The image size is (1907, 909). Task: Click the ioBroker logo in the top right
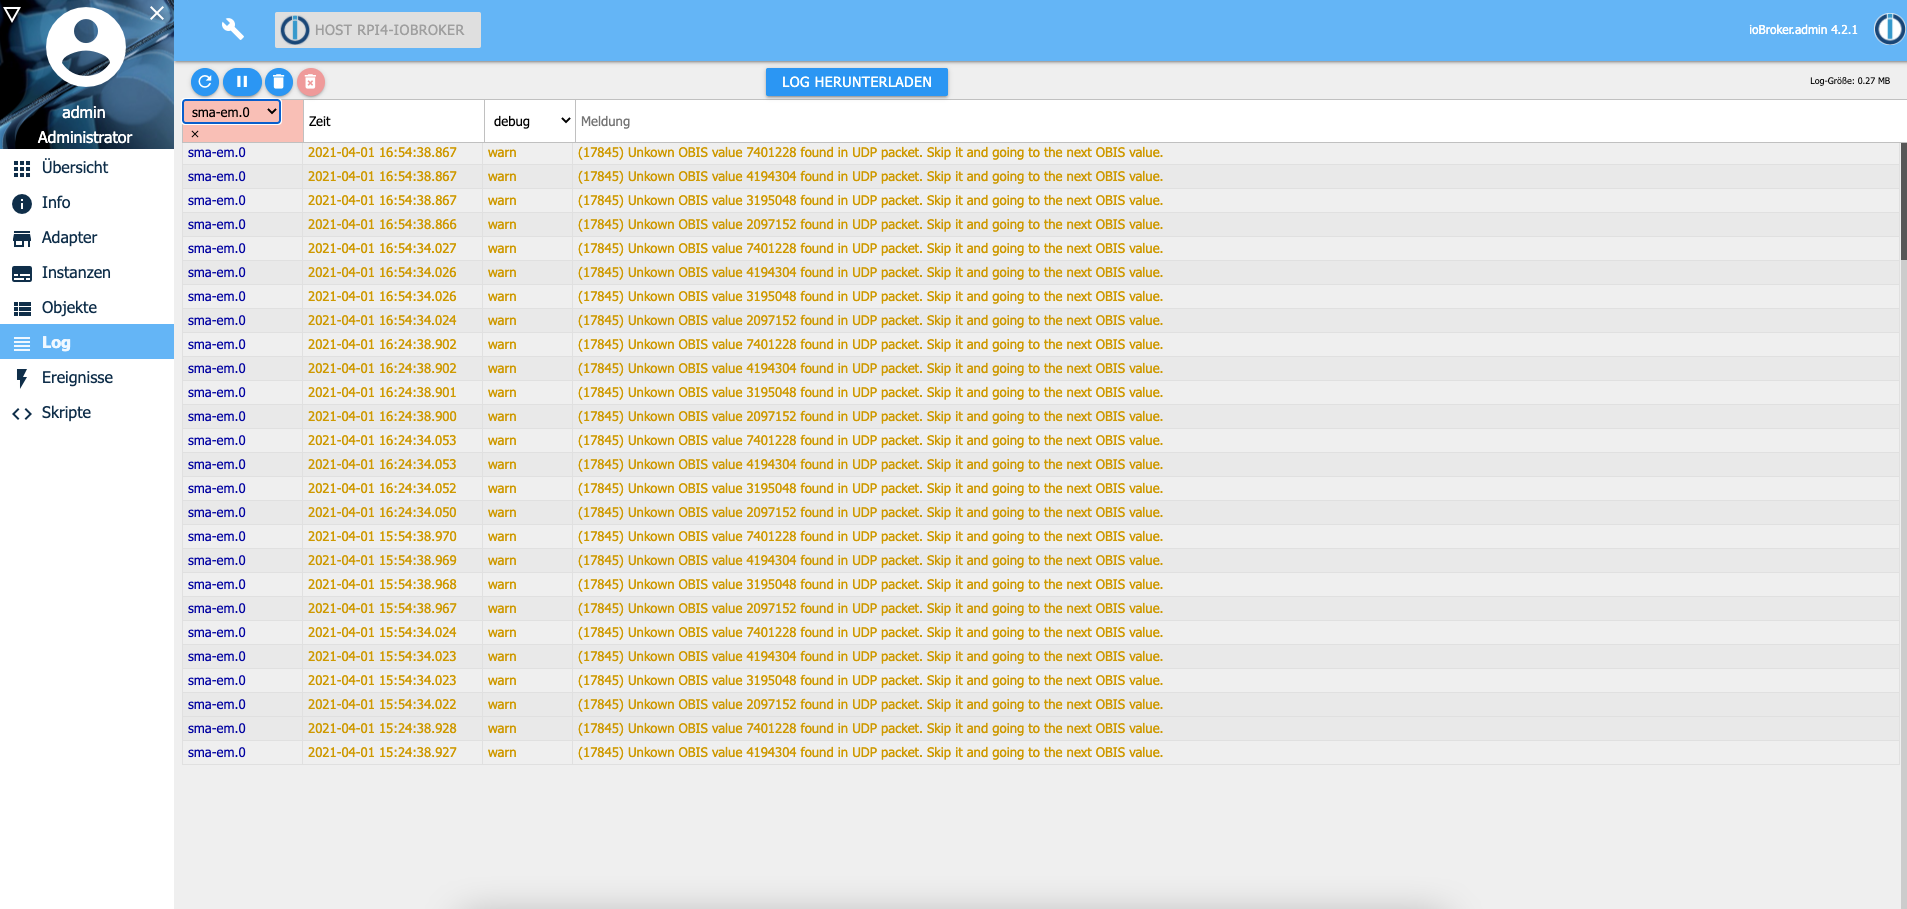pos(1888,29)
